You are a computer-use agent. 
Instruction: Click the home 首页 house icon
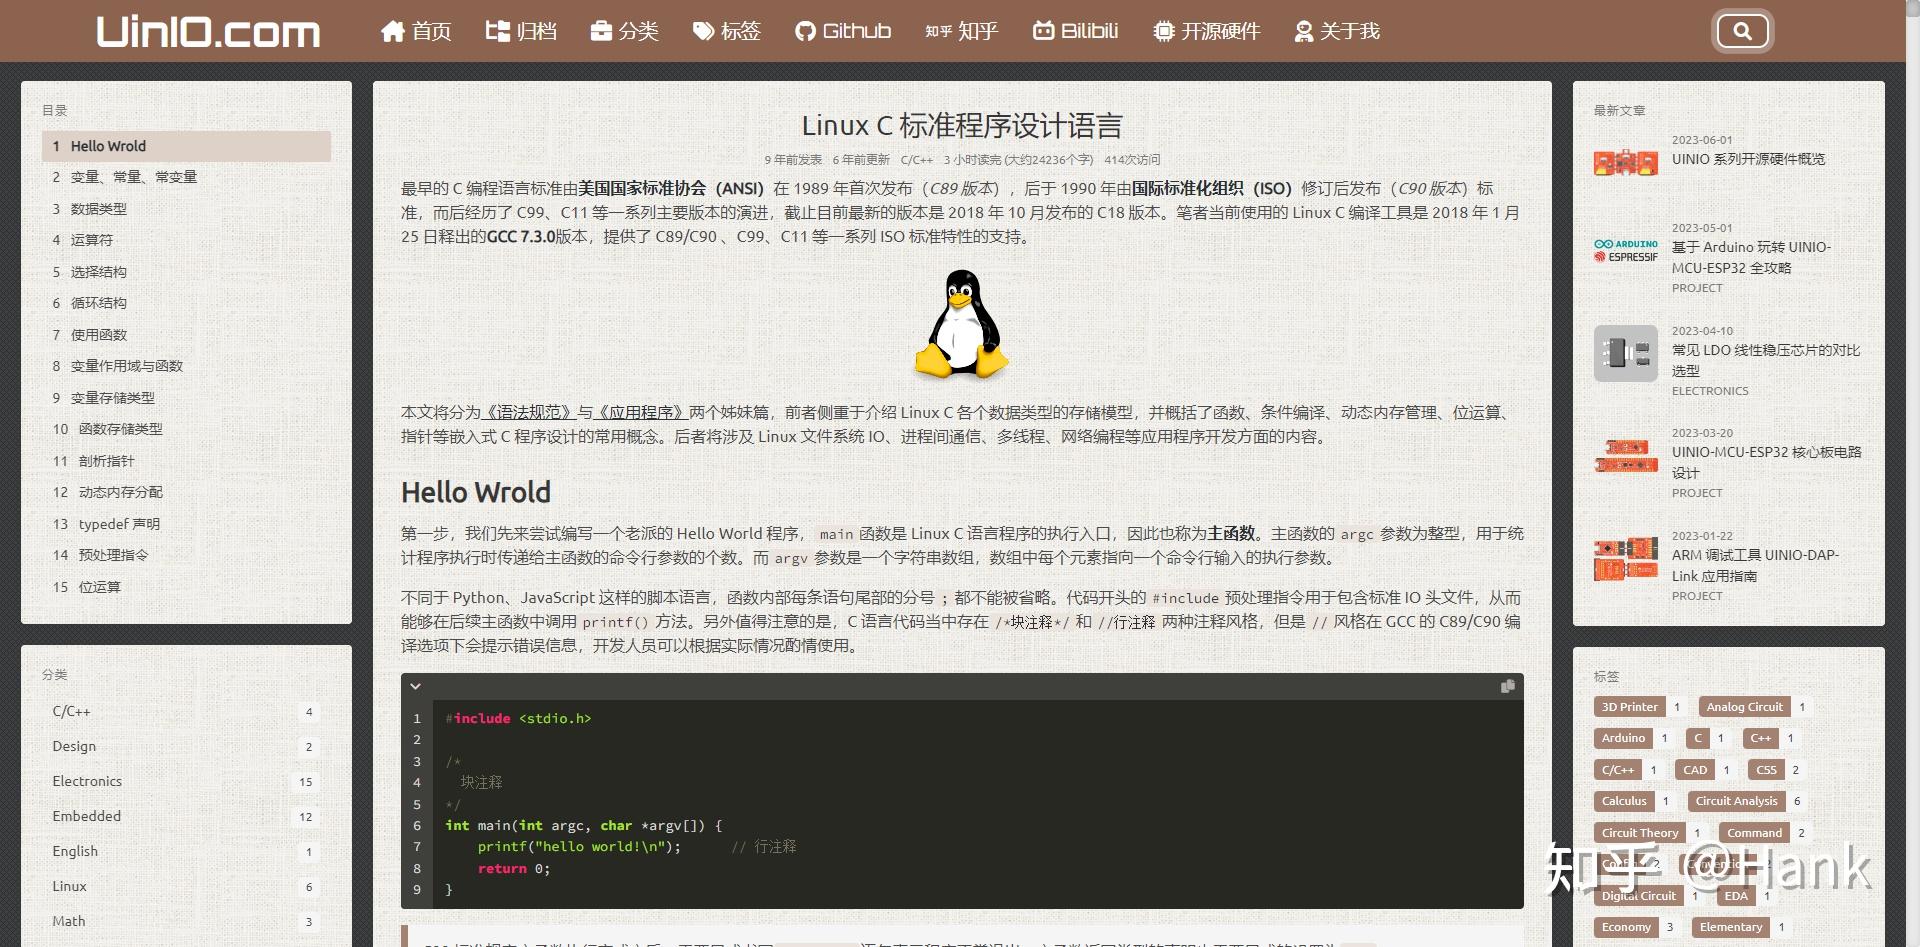pyautogui.click(x=392, y=30)
